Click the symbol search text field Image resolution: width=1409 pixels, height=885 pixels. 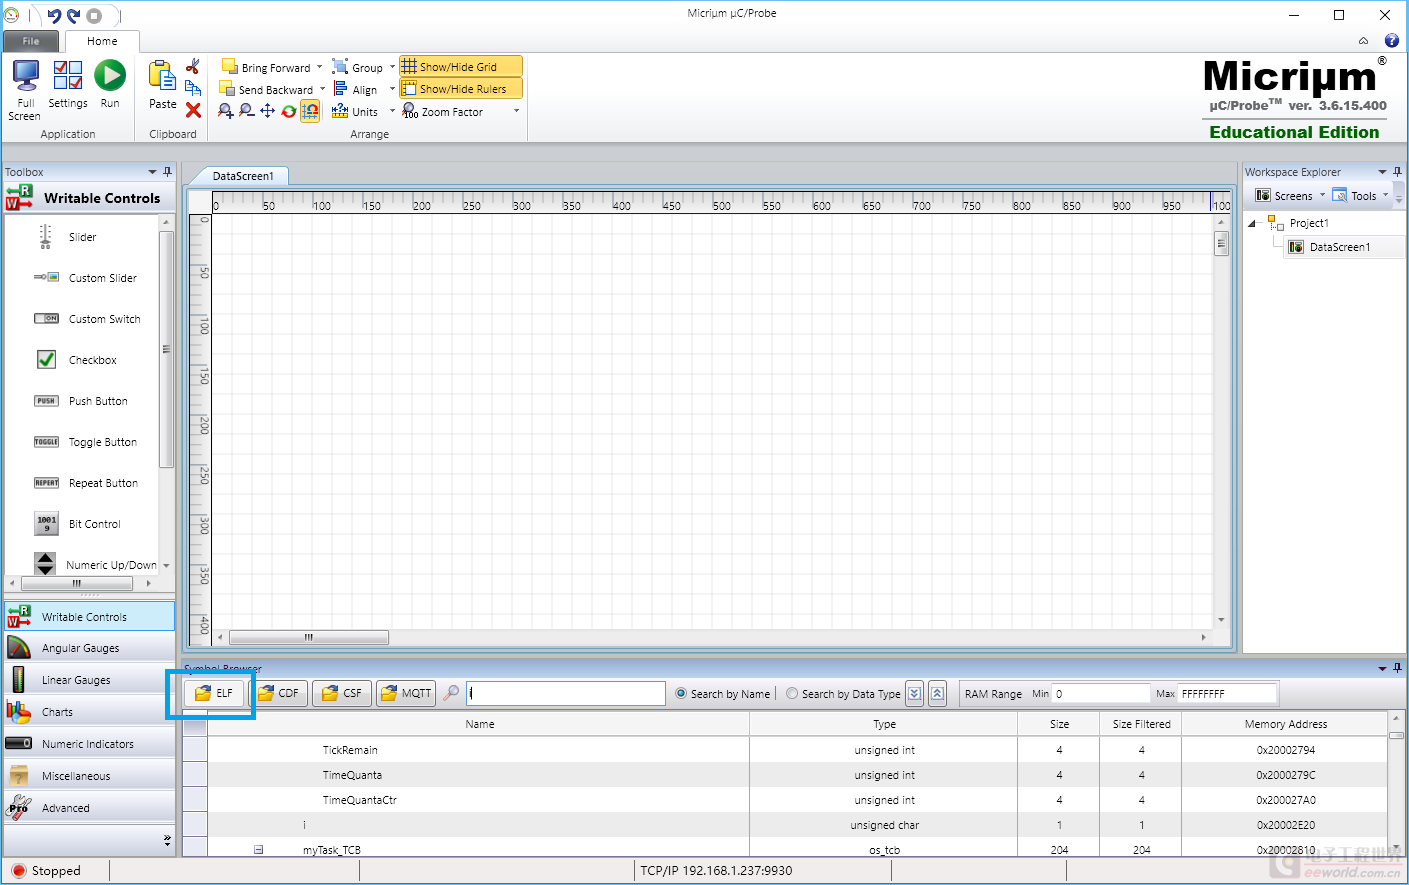[x=566, y=693]
